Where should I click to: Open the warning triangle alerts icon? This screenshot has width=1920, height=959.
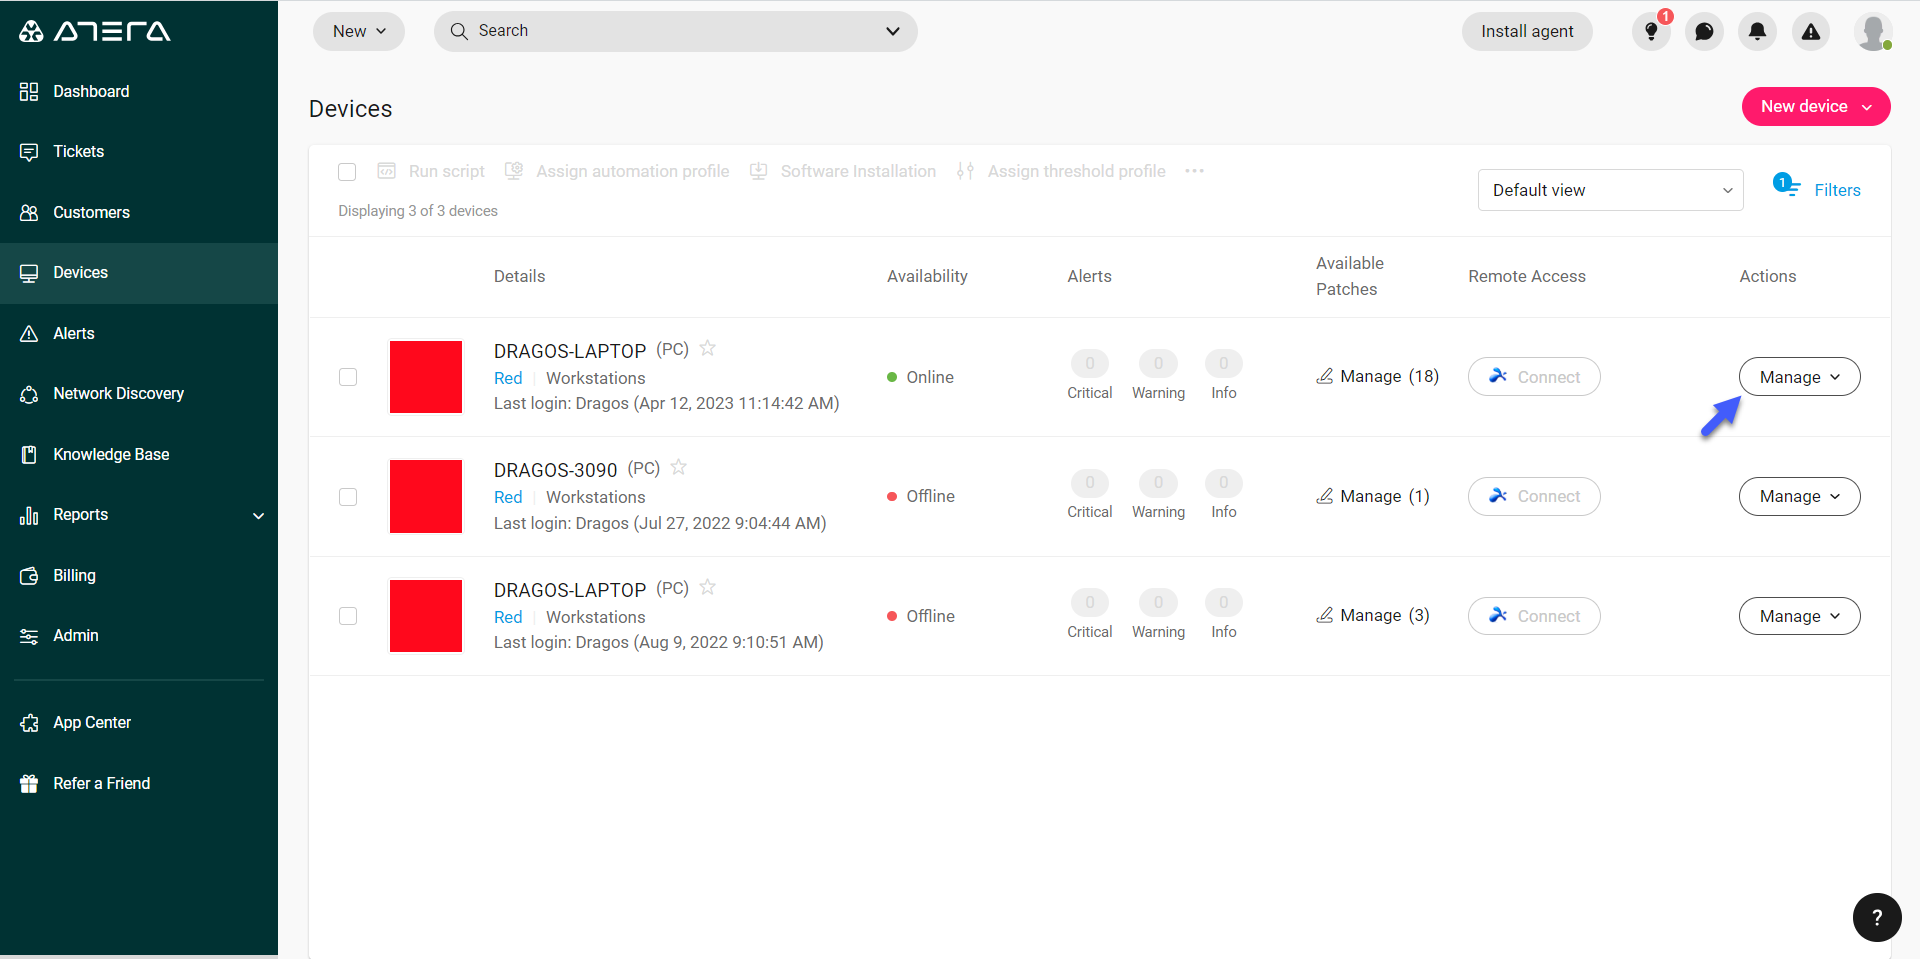[1810, 32]
